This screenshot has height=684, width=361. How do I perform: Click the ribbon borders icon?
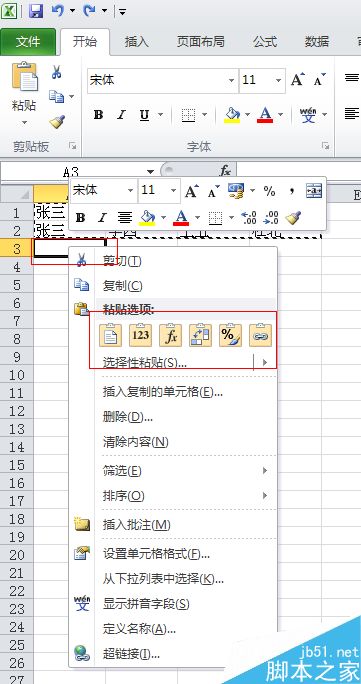click(x=188, y=115)
